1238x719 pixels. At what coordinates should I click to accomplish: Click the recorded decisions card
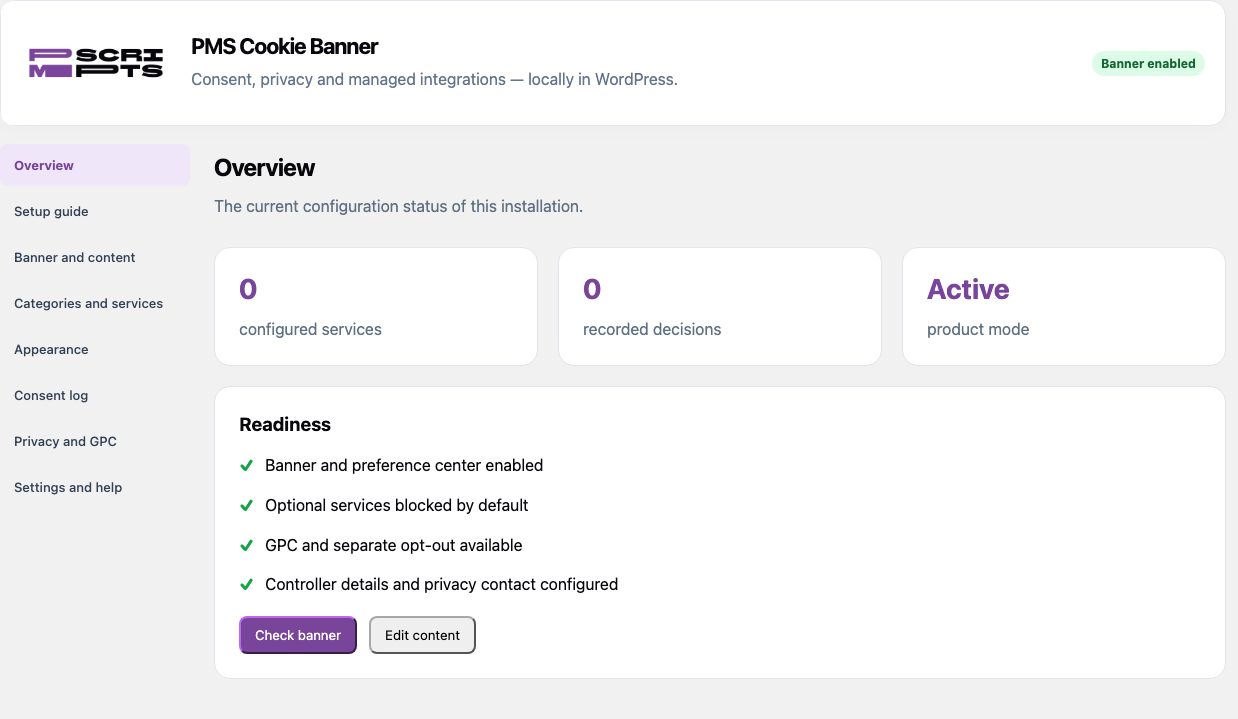click(x=720, y=306)
